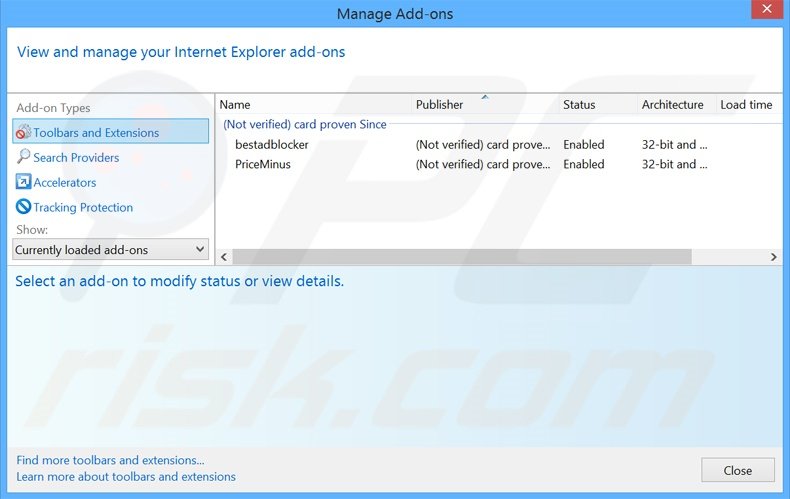The image size is (790, 499).
Task: Collapse the card proven Since group header
Action: 305,124
